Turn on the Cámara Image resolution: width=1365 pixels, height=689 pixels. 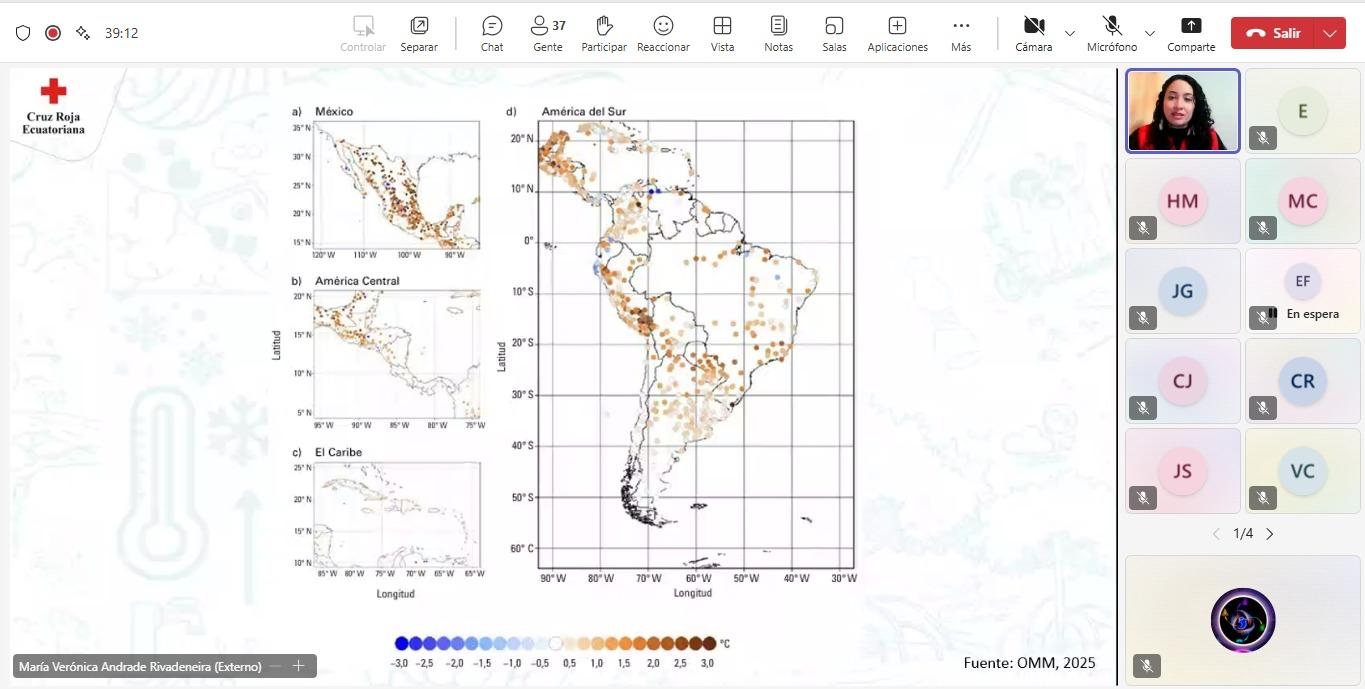click(1033, 33)
